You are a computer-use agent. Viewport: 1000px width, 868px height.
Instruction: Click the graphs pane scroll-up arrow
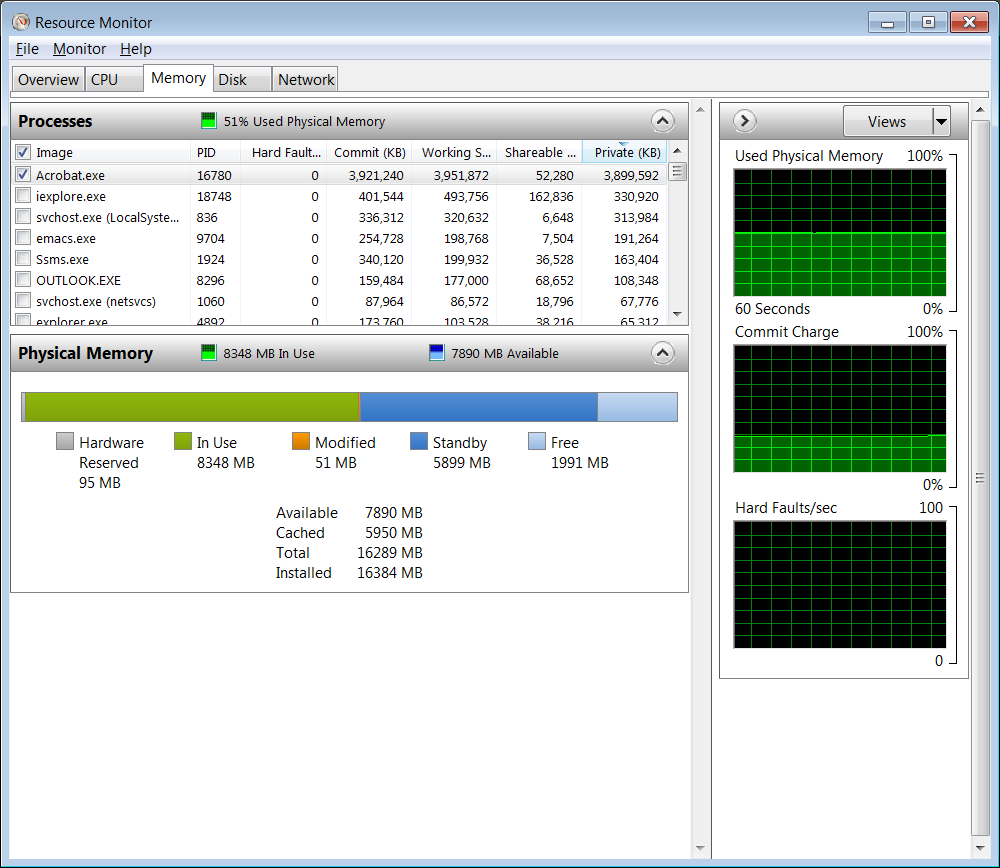(980, 110)
